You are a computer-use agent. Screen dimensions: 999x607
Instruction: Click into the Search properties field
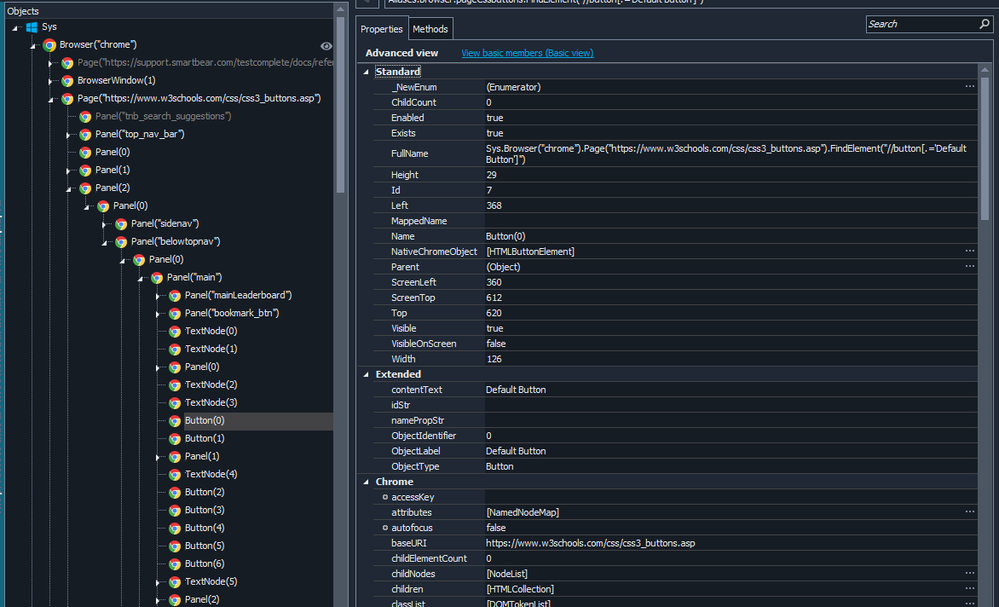918,24
